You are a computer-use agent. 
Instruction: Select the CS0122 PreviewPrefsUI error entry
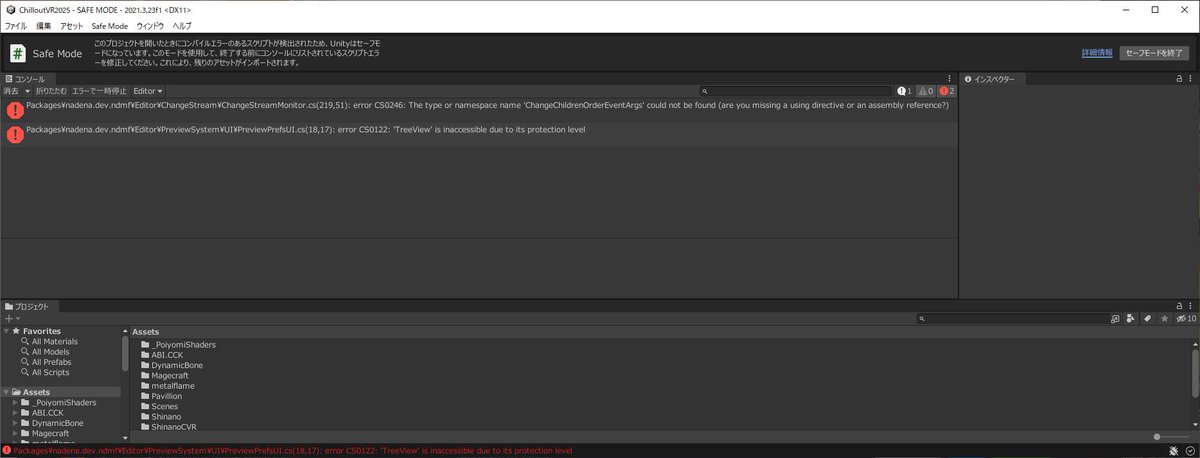tap(479, 135)
